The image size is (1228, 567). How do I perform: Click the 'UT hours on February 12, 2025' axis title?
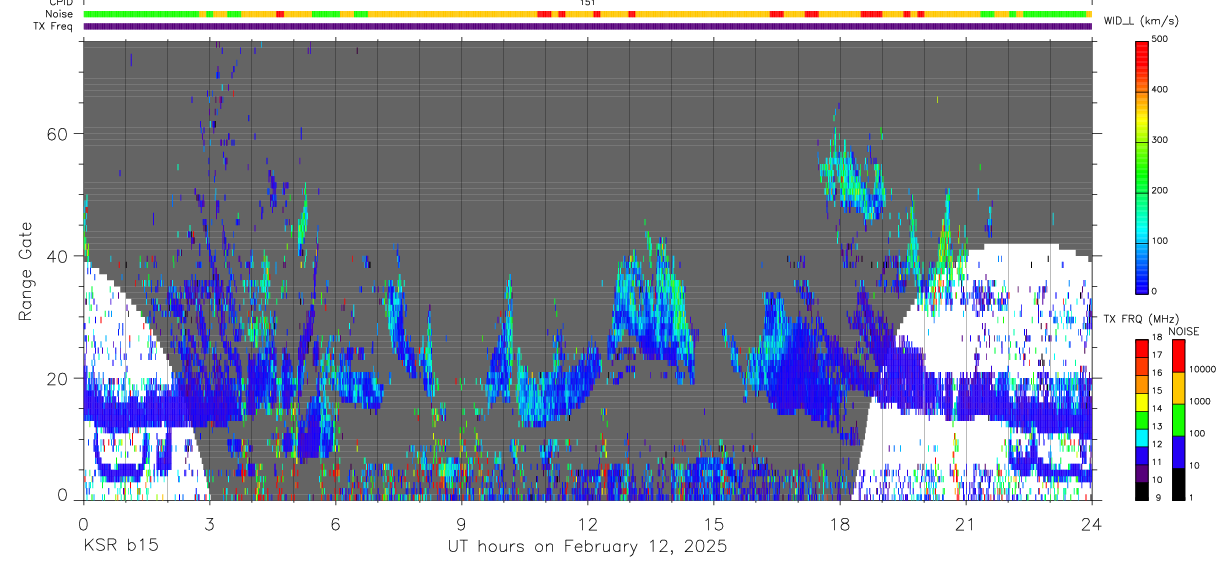pyautogui.click(x=587, y=548)
